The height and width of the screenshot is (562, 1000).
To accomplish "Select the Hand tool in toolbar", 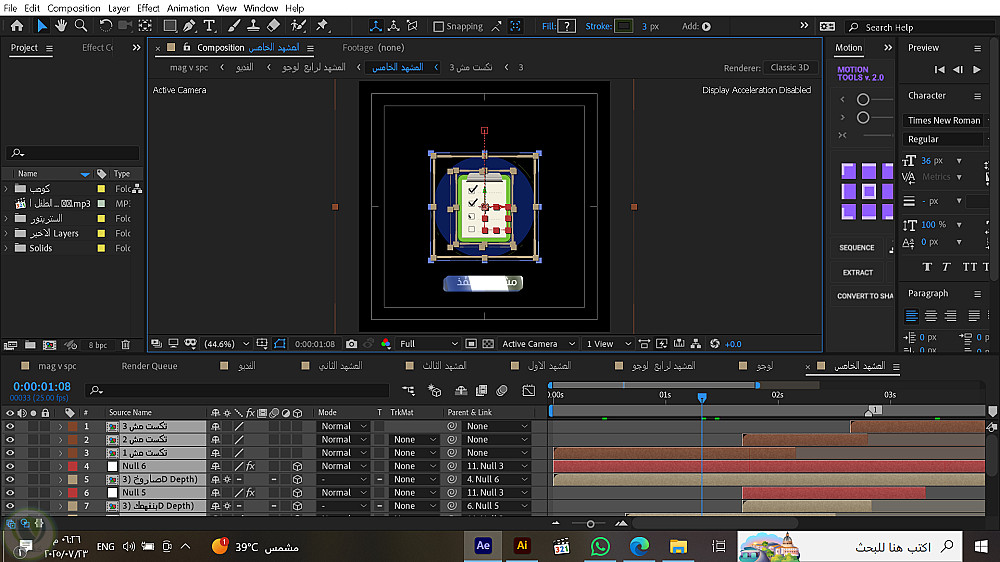I will pos(62,26).
